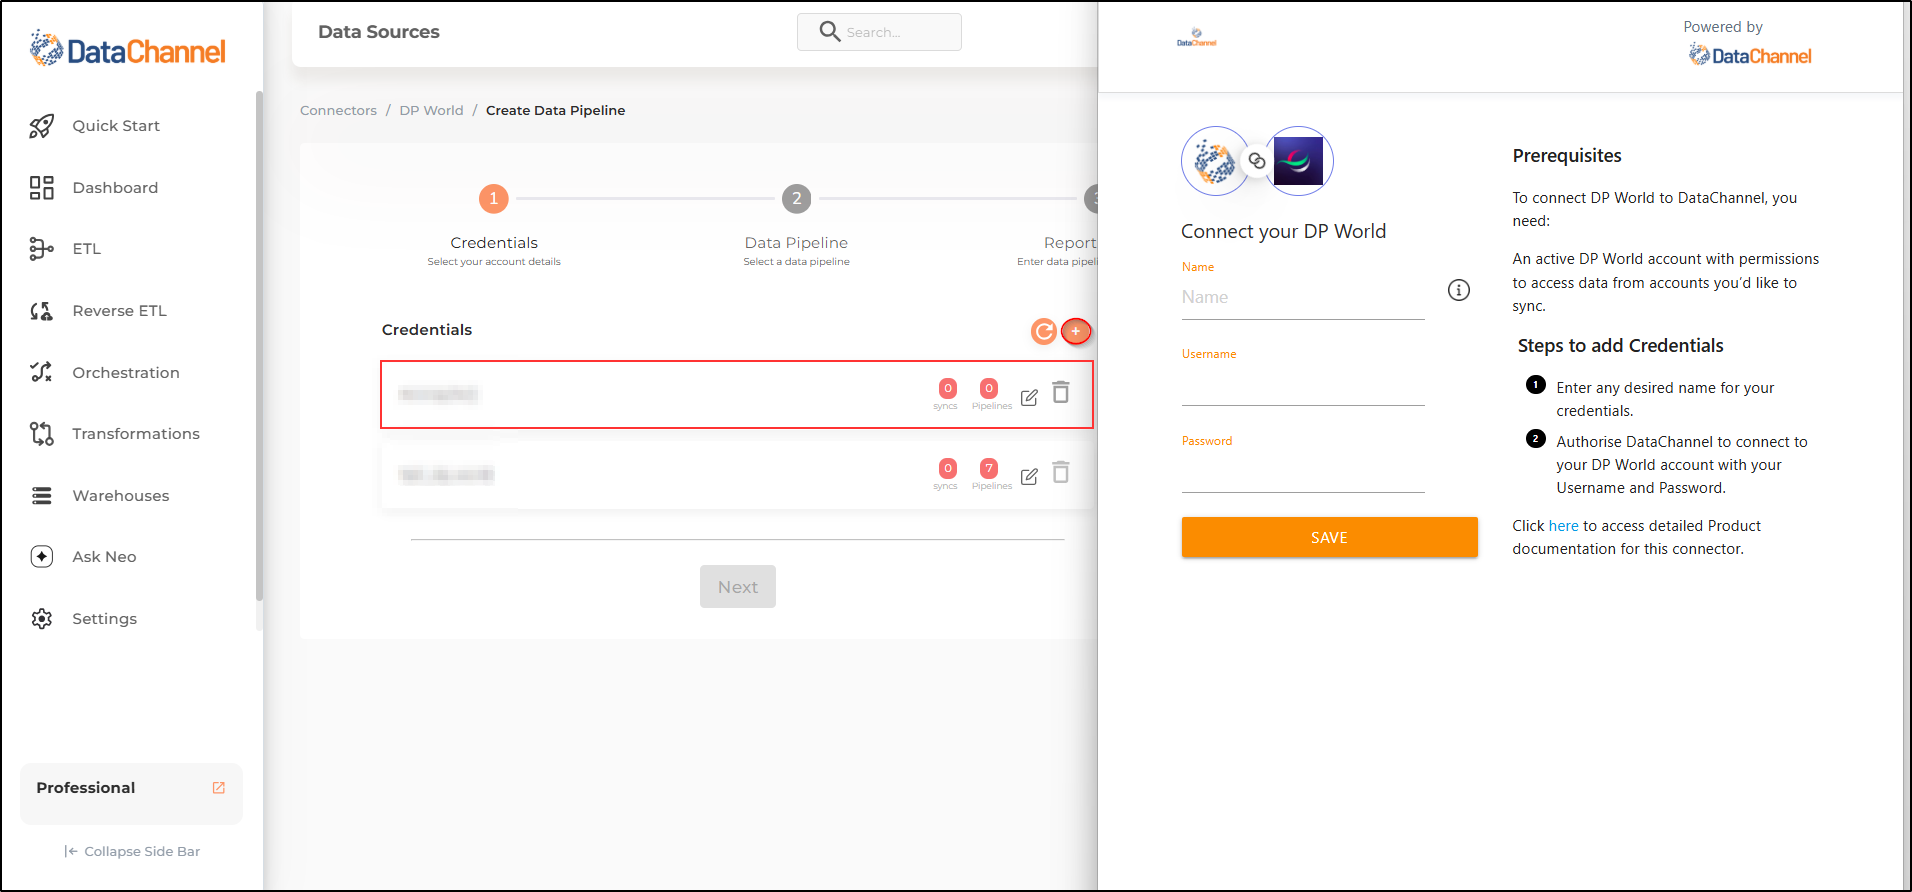The width and height of the screenshot is (1912, 892).
Task: Open Transformations menu item
Action: click(x=136, y=434)
